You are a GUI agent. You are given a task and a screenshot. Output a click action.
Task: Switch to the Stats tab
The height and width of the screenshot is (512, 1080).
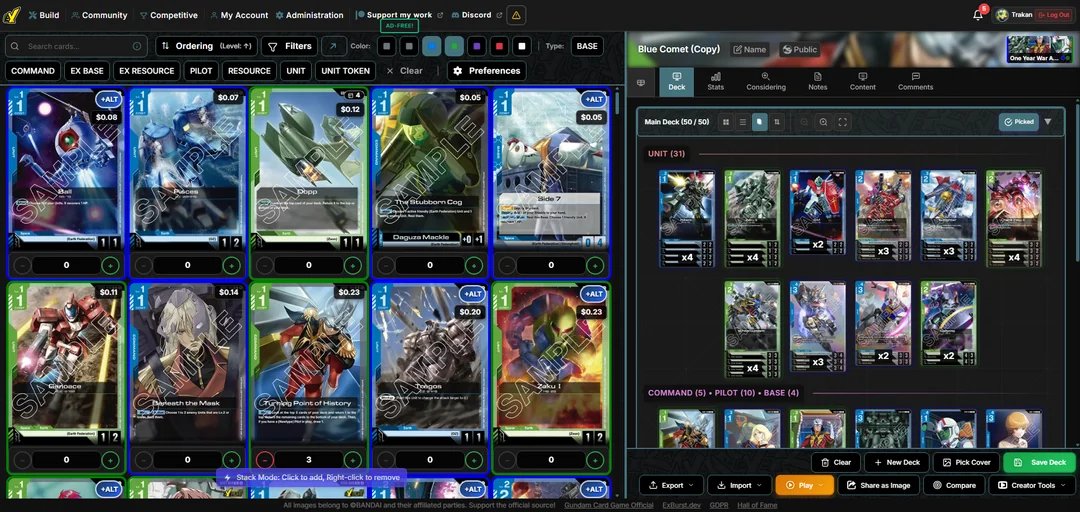pyautogui.click(x=716, y=82)
